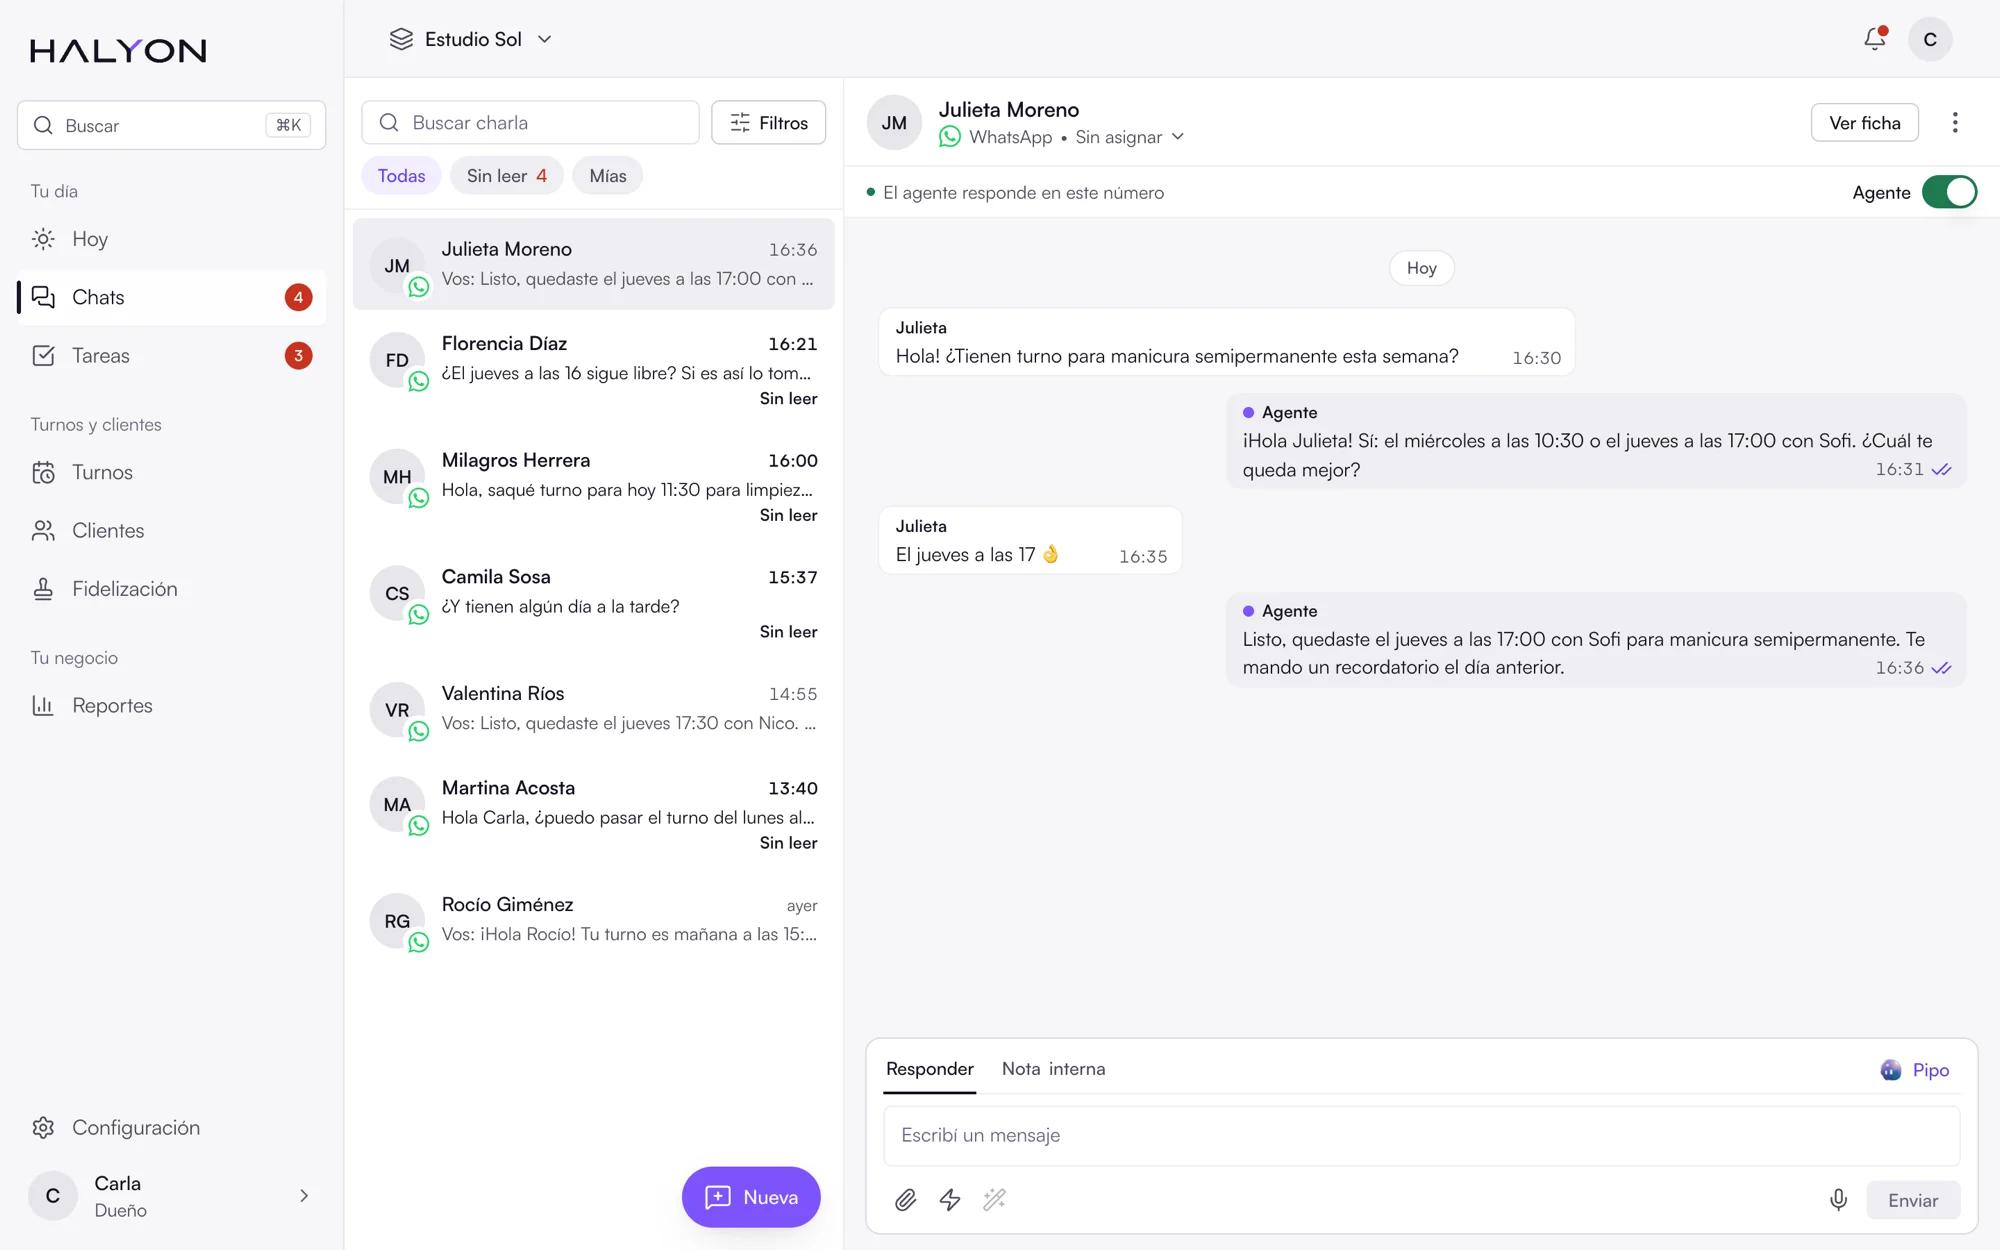The width and height of the screenshot is (2000, 1250).
Task: Toggle the Agente switch off
Action: 1949,192
